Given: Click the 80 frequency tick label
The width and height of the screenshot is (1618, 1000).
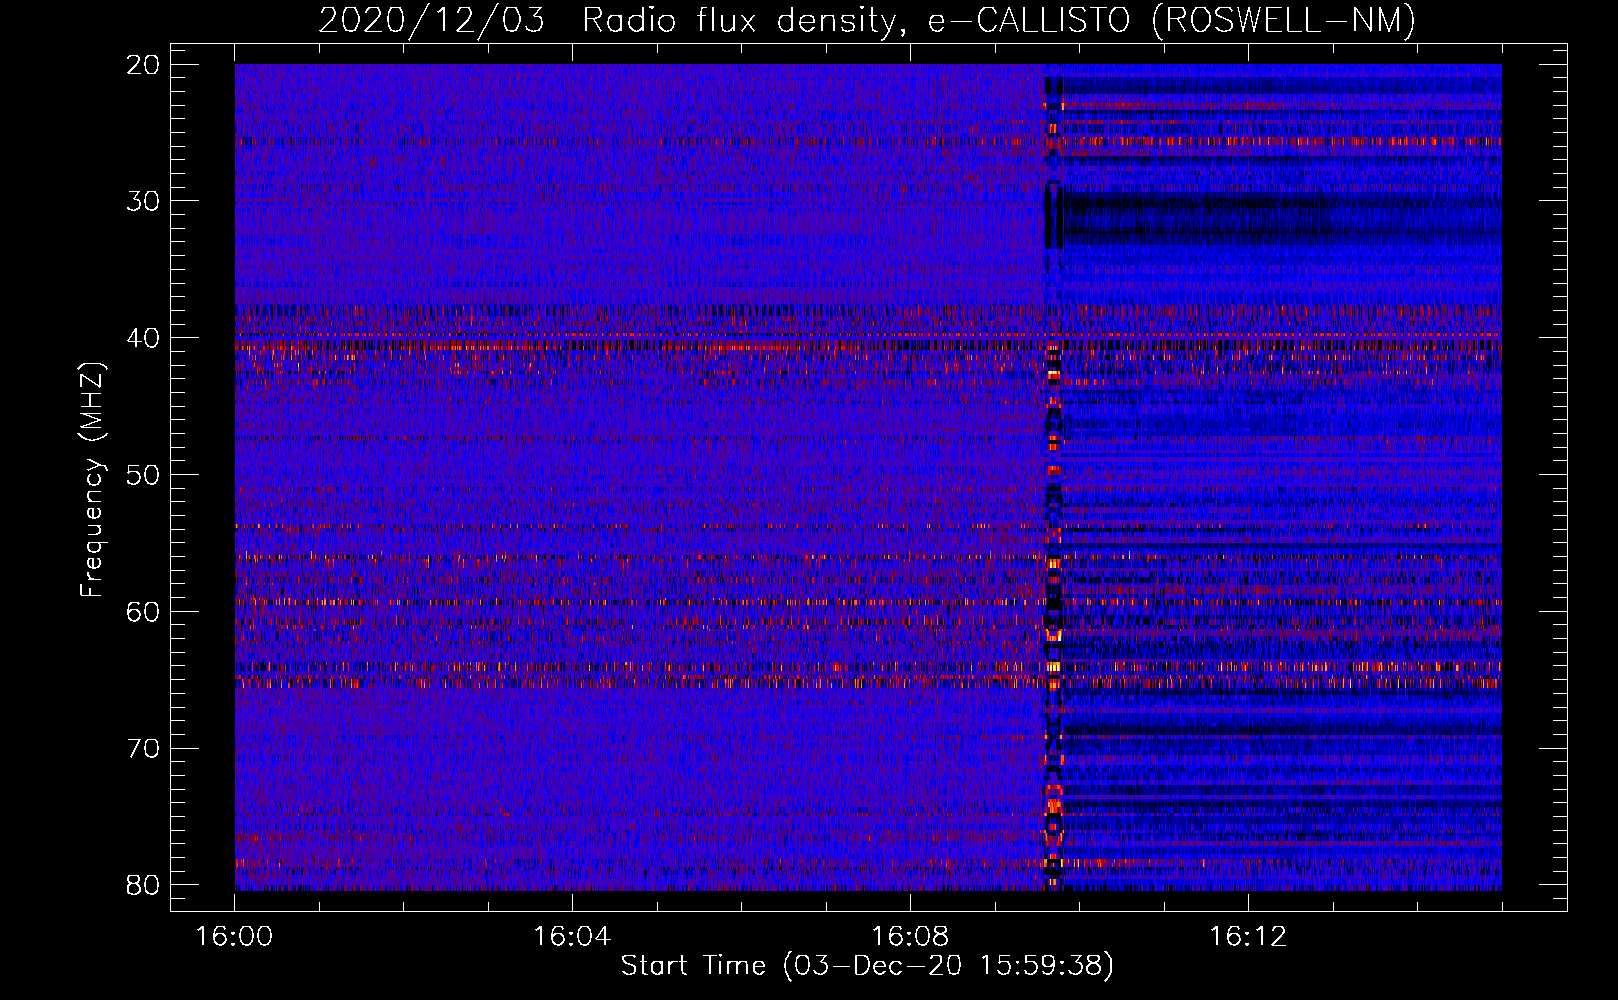Looking at the screenshot, I should pyautogui.click(x=144, y=885).
